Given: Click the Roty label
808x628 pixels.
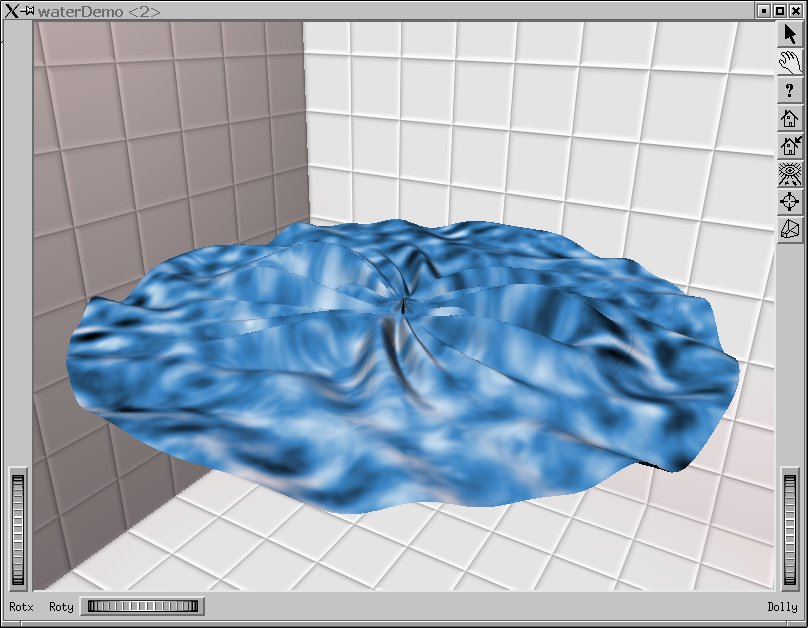Looking at the screenshot, I should click(61, 607).
